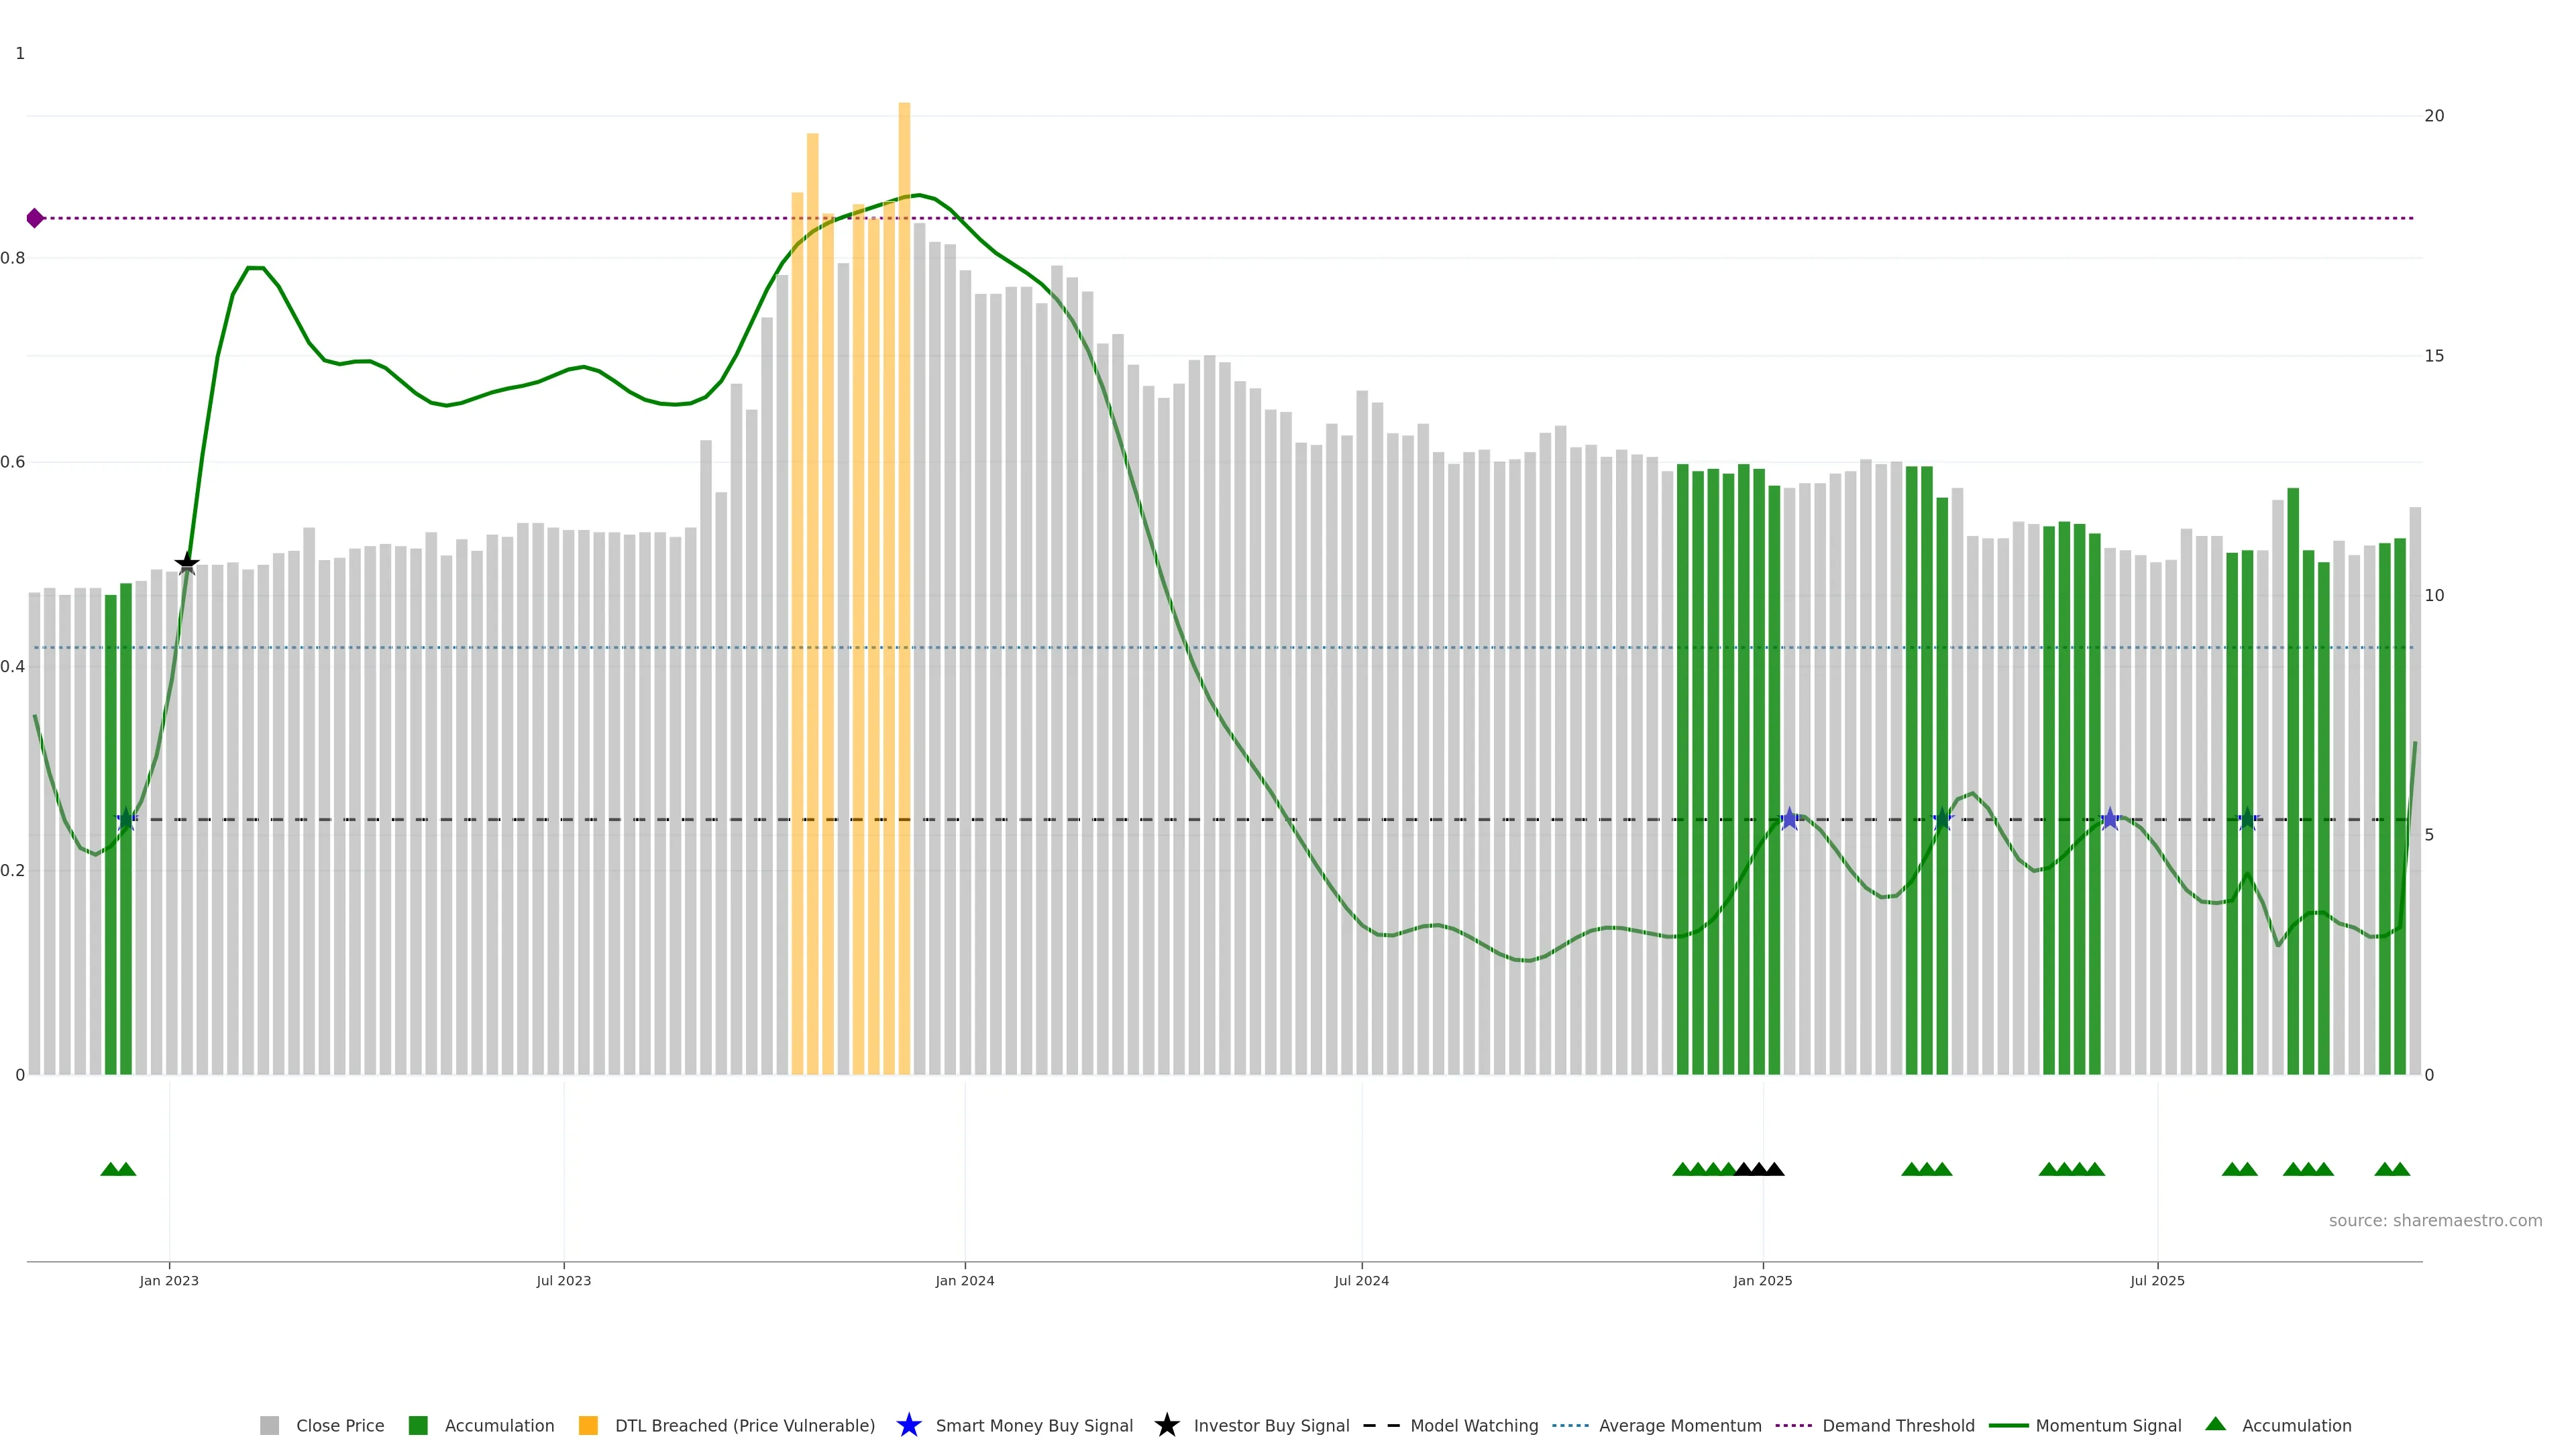Viewport: 2576px width, 1449px height.
Task: Click the Jan 2024 axis label
Action: click(964, 1280)
